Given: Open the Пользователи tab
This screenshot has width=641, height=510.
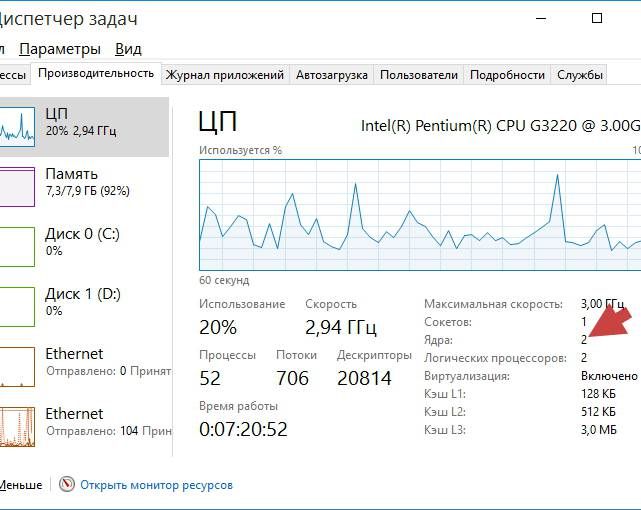Looking at the screenshot, I should pos(419,75).
